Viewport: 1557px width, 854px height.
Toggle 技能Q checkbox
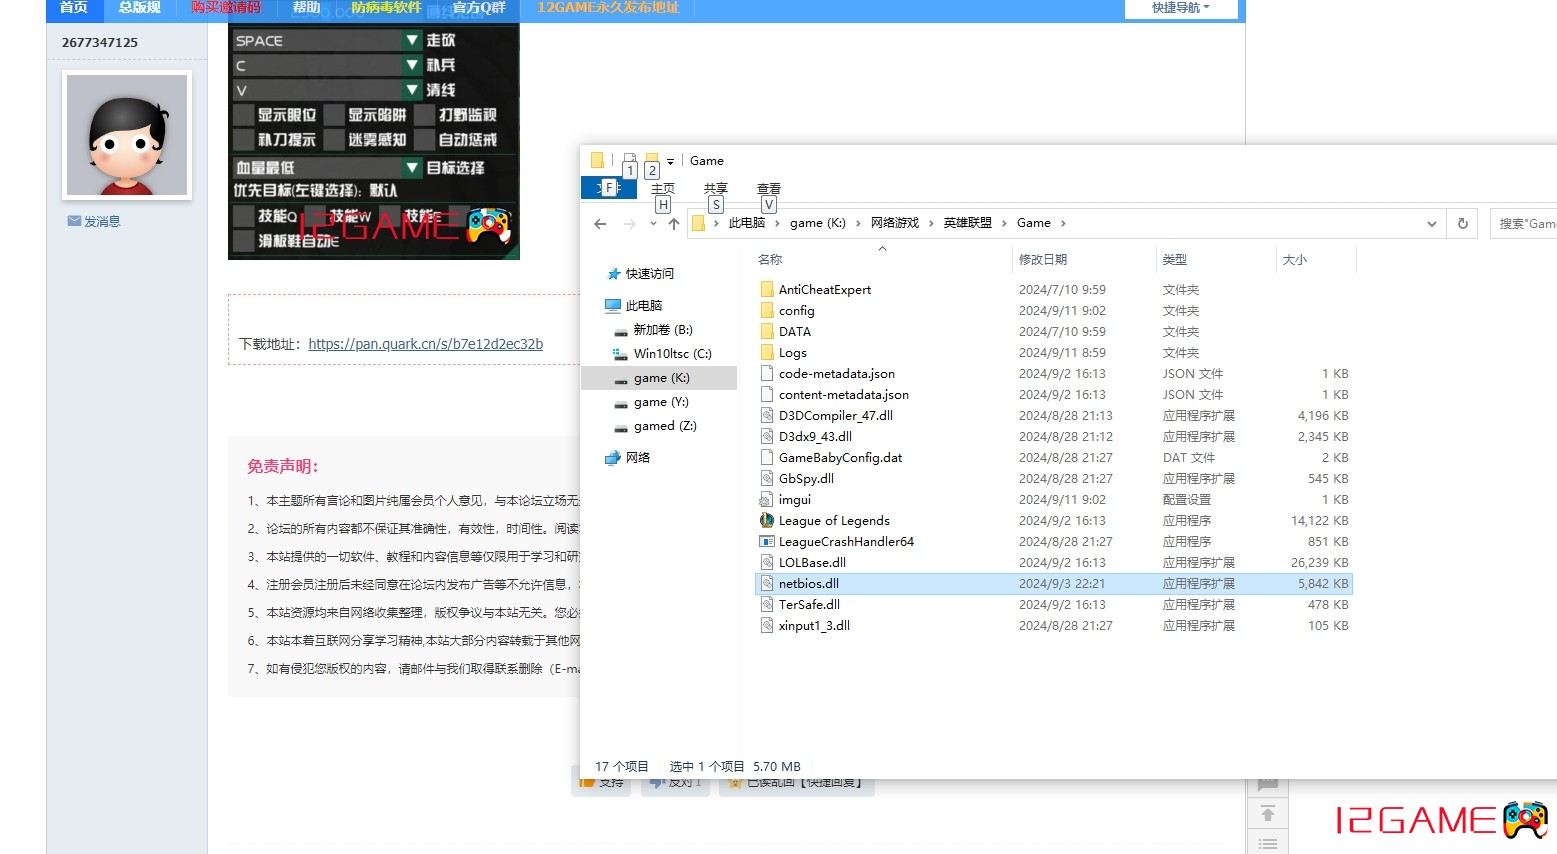[x=244, y=216]
